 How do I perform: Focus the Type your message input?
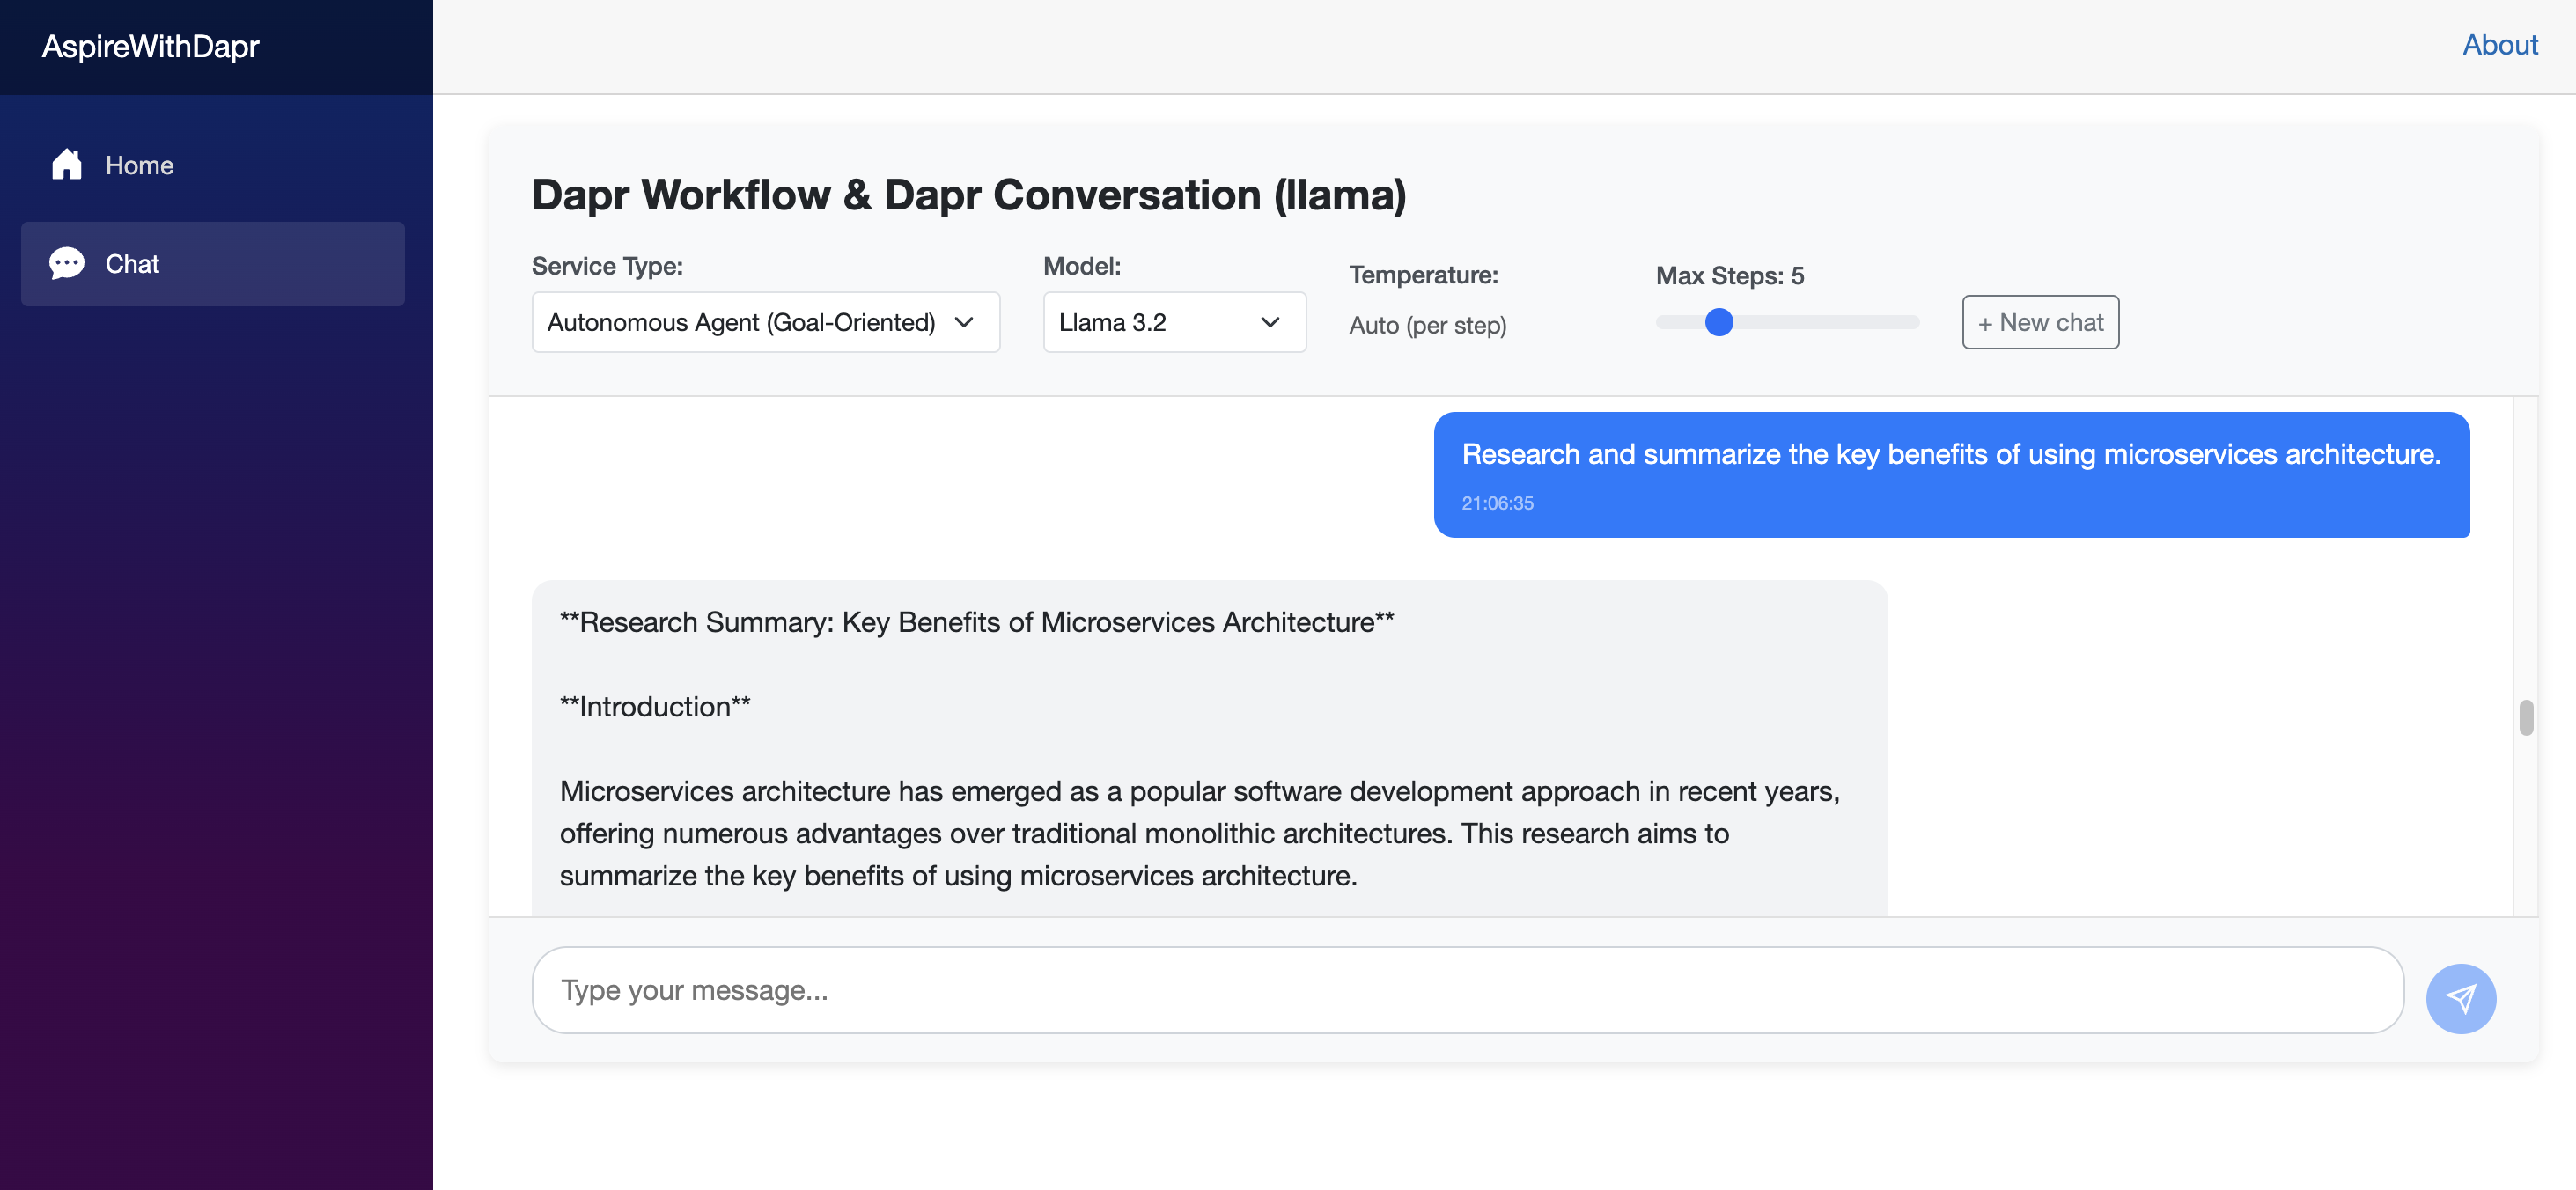click(x=1466, y=989)
